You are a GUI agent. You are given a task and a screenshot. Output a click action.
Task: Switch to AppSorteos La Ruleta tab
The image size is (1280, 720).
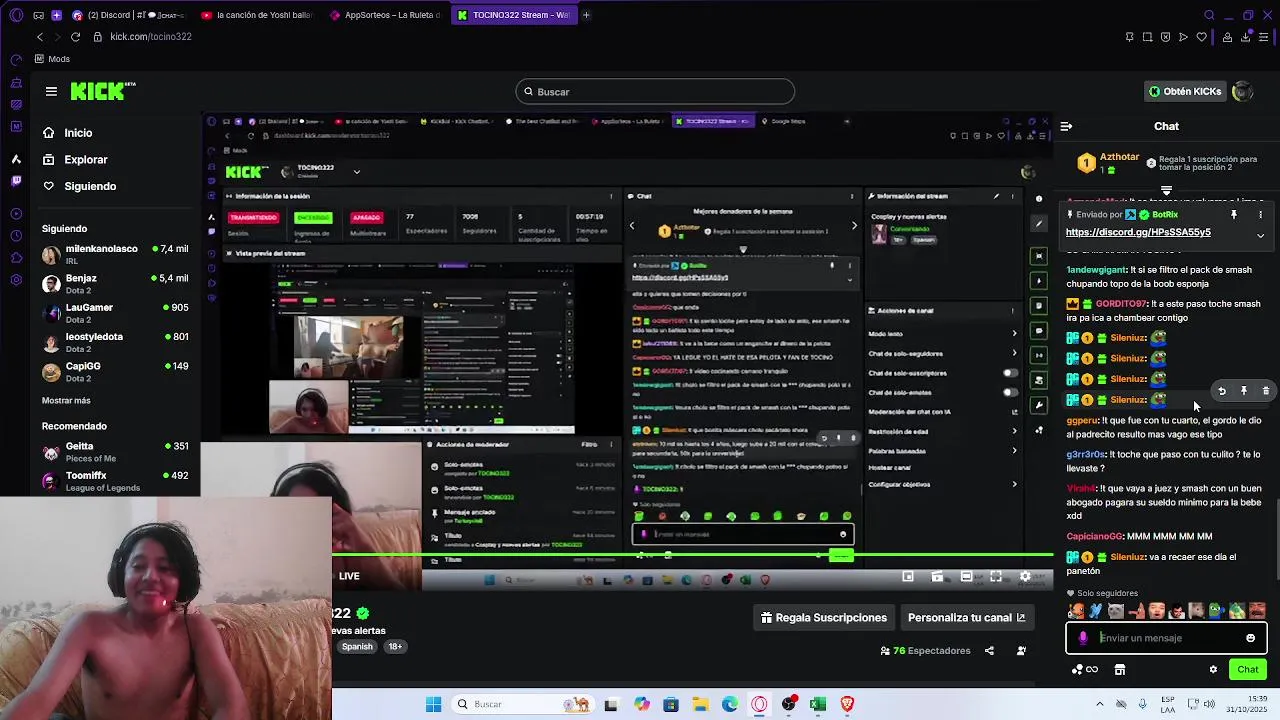tap(387, 15)
